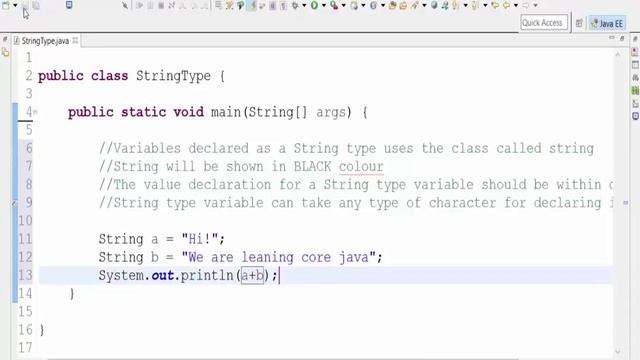Minimize the editor area

pos(611,38)
